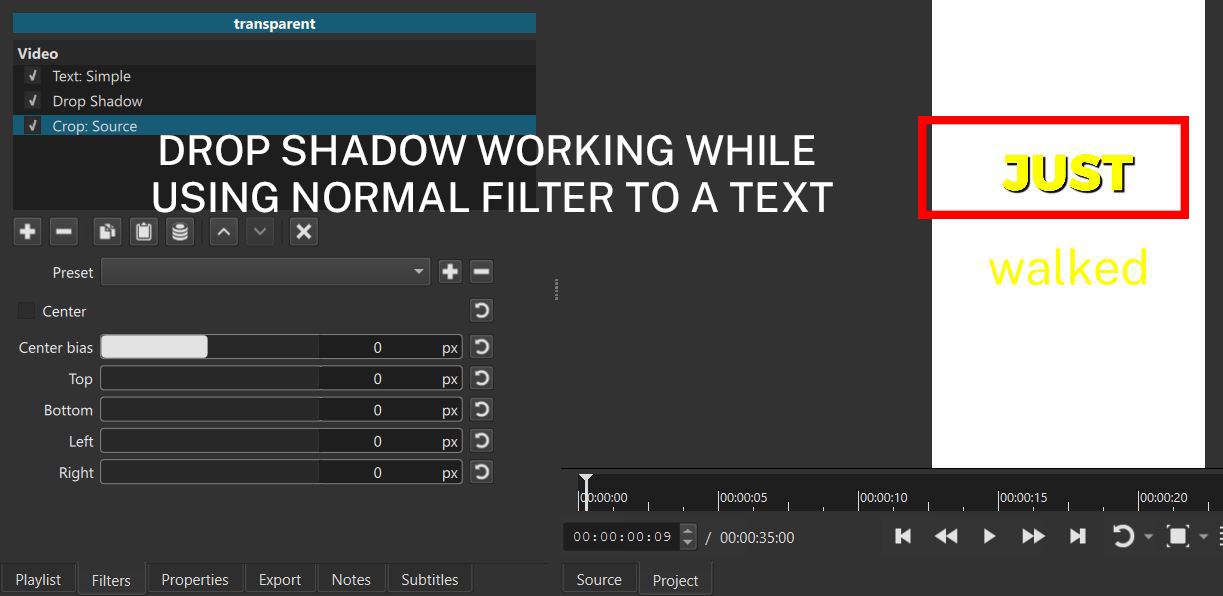
Task: Click the save filter set stack icon
Action: (179, 232)
